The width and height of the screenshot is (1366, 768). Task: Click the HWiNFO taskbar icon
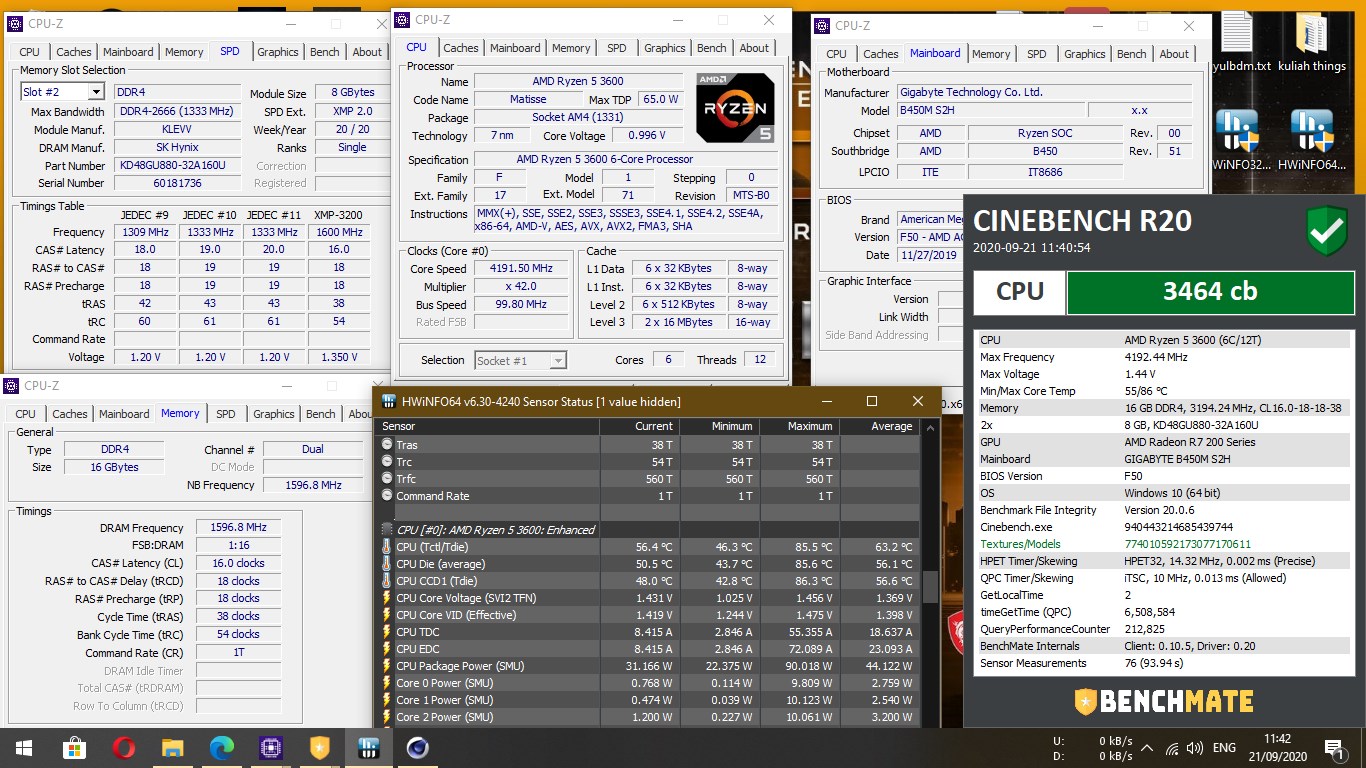click(x=367, y=747)
